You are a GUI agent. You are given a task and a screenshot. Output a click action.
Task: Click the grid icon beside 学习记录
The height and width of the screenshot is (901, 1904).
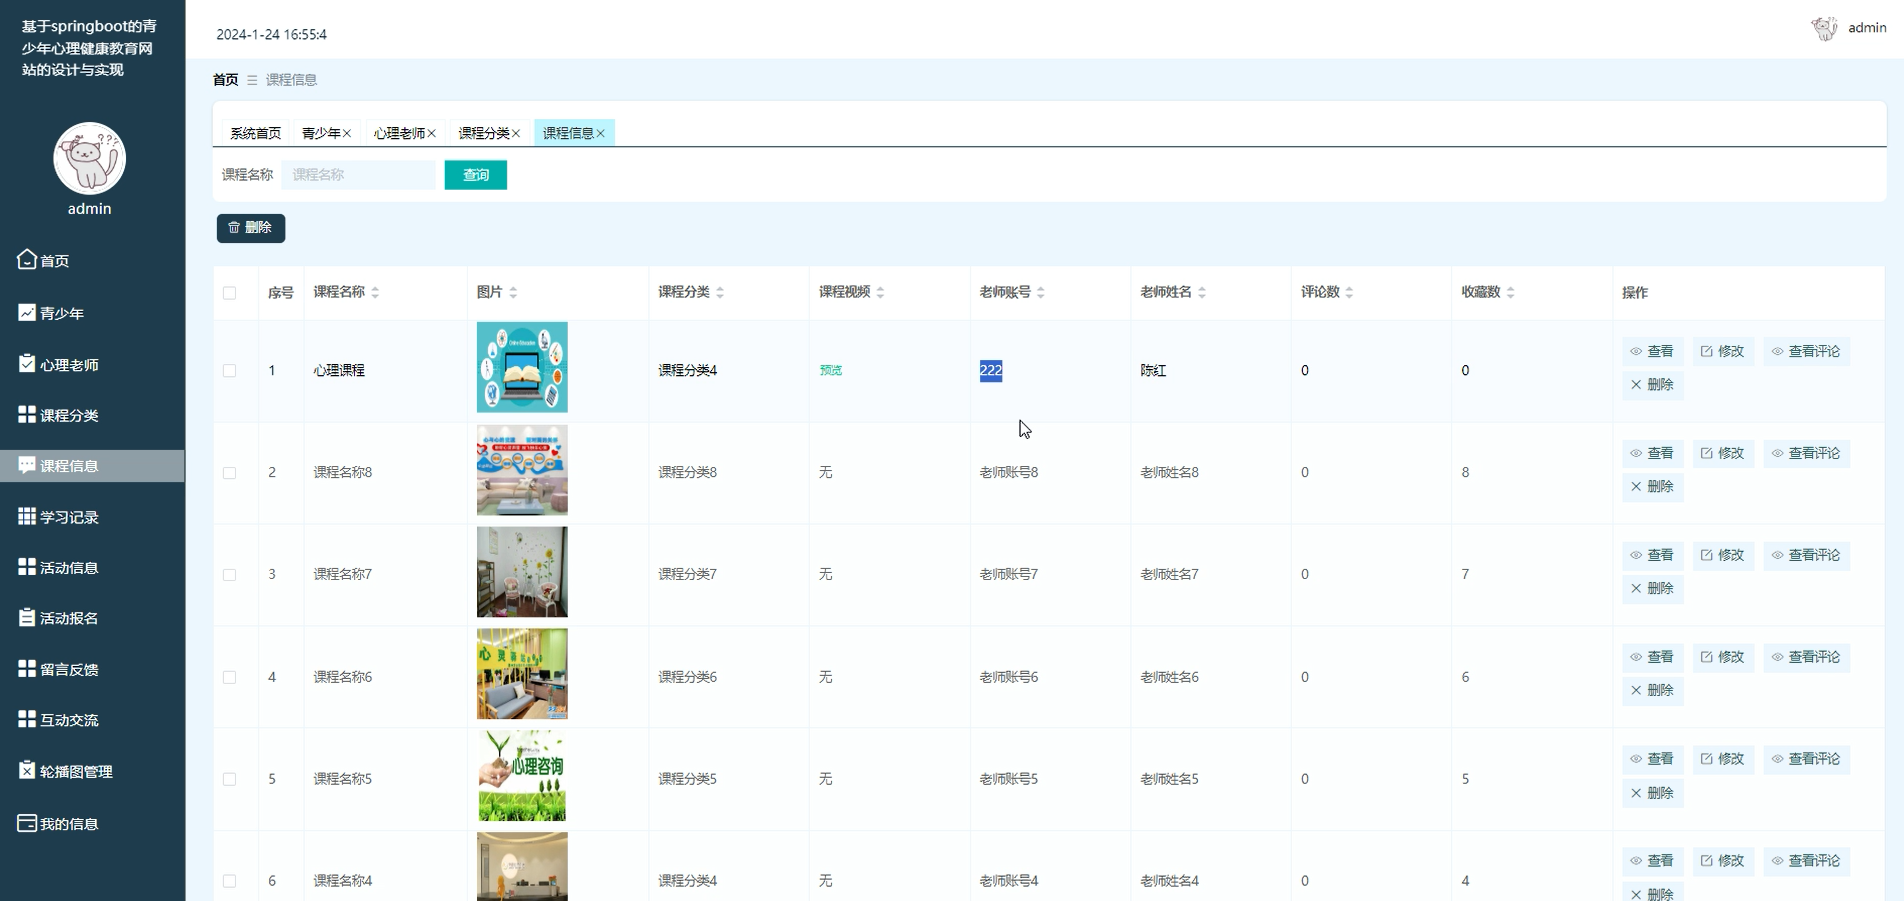click(x=27, y=516)
